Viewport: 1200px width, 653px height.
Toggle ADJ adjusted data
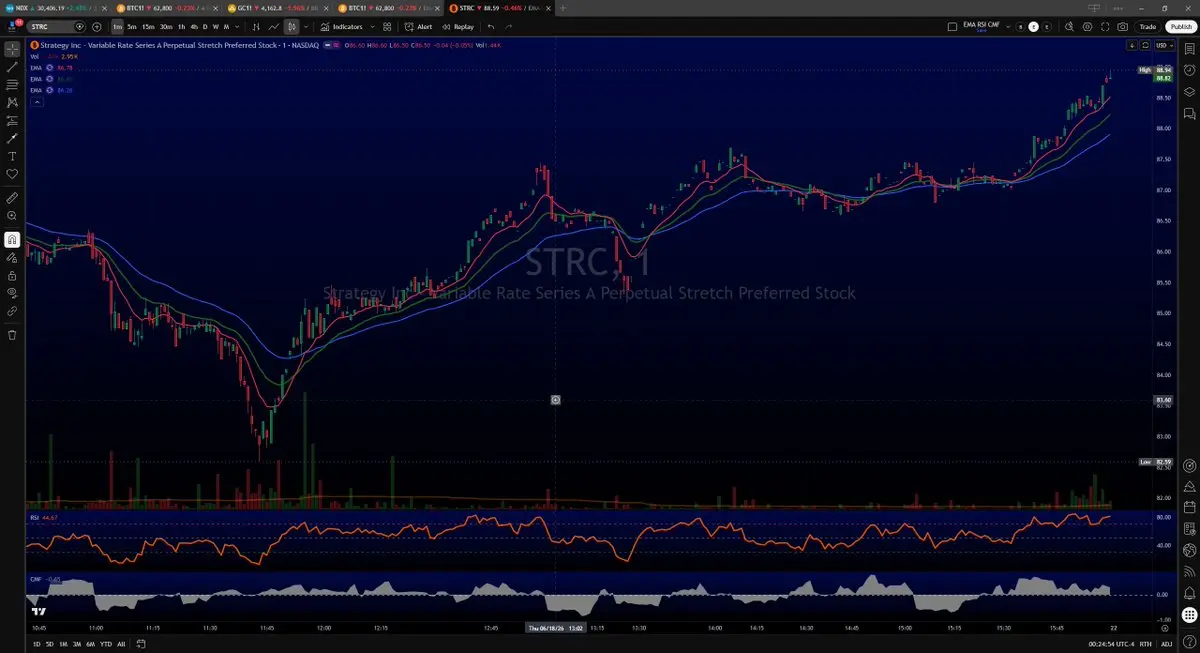tap(1165, 644)
